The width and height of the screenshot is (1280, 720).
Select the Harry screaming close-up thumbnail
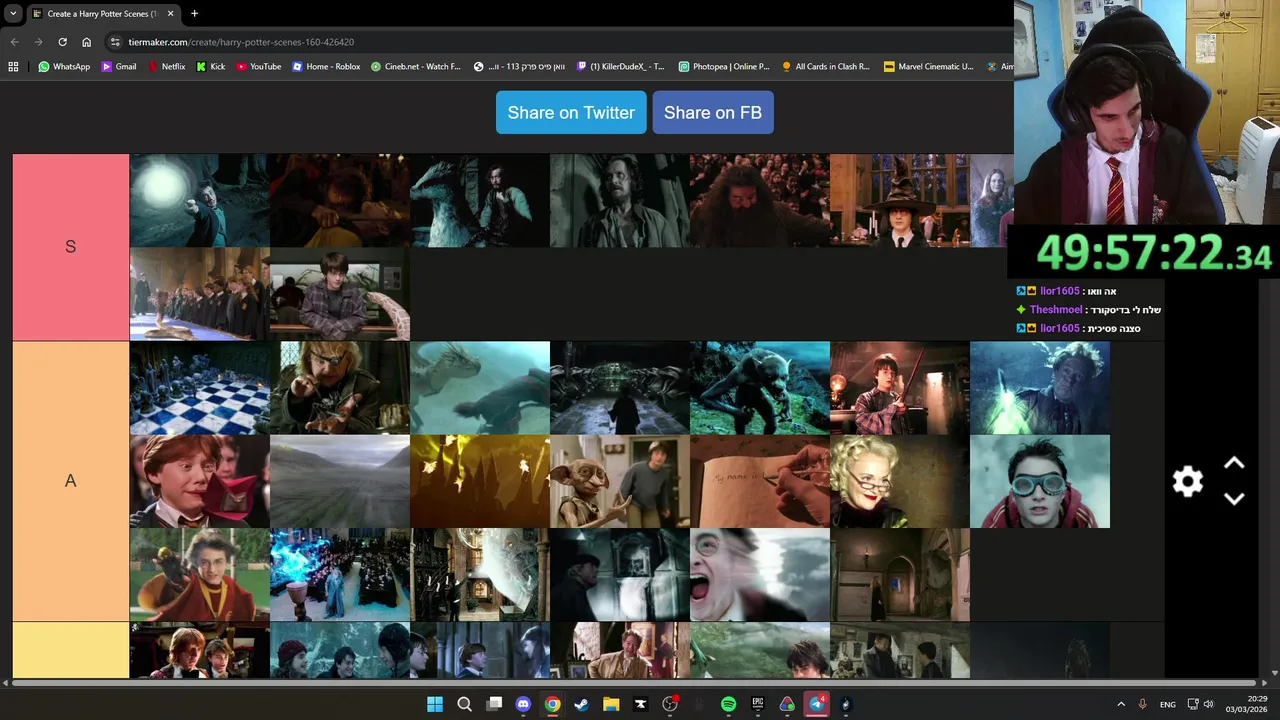pos(759,575)
